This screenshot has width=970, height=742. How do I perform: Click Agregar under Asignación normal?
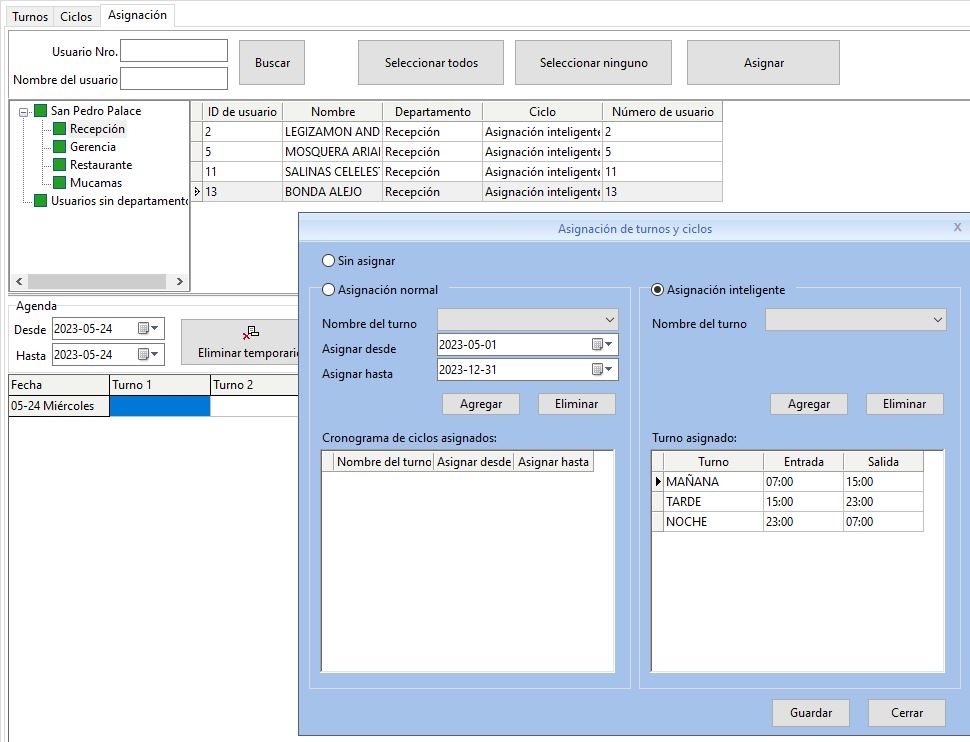tap(481, 403)
